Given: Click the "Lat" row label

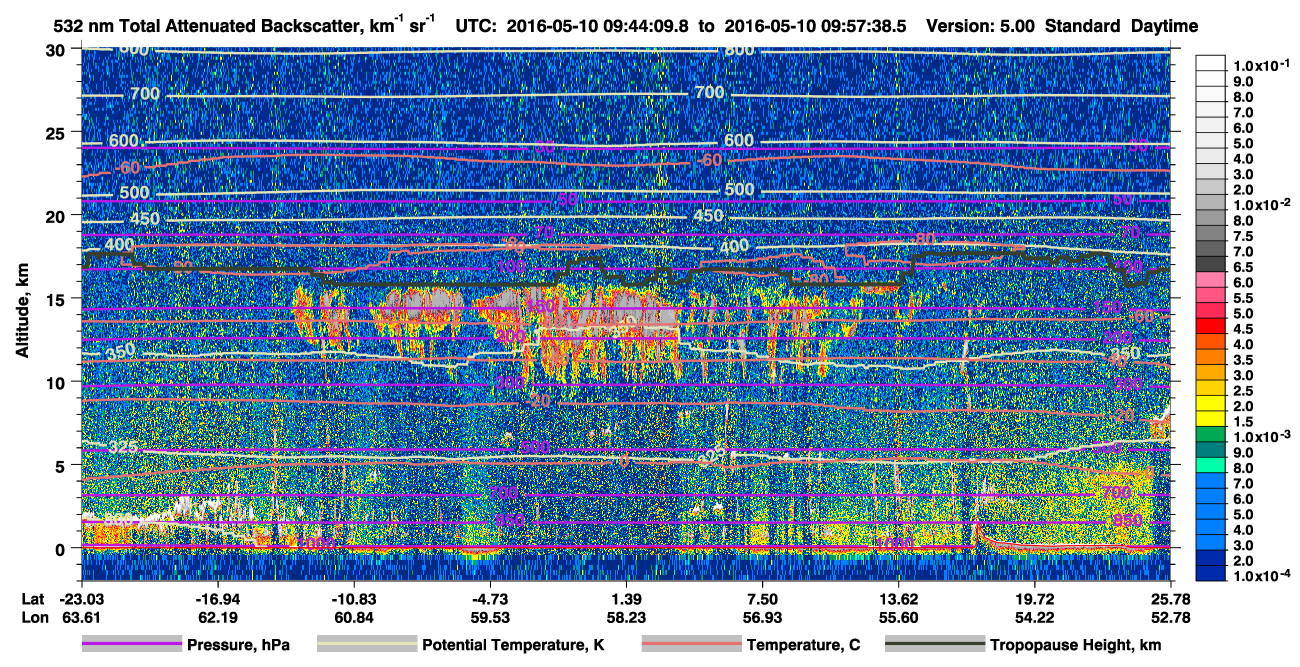Looking at the screenshot, I should click(33, 598).
